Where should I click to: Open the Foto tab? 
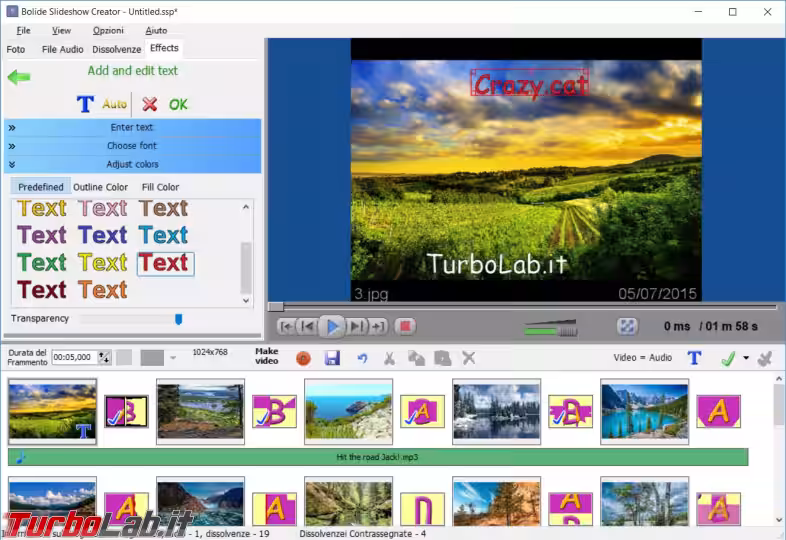[x=16, y=49]
